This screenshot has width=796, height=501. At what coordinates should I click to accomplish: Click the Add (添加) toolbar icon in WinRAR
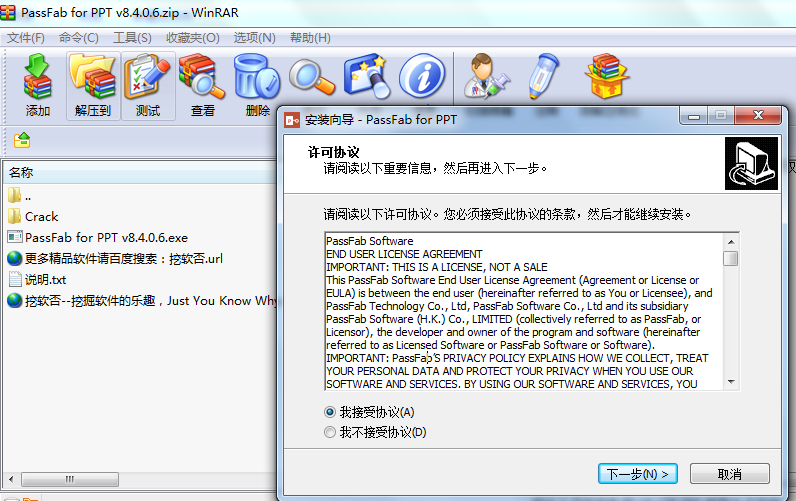click(x=38, y=85)
